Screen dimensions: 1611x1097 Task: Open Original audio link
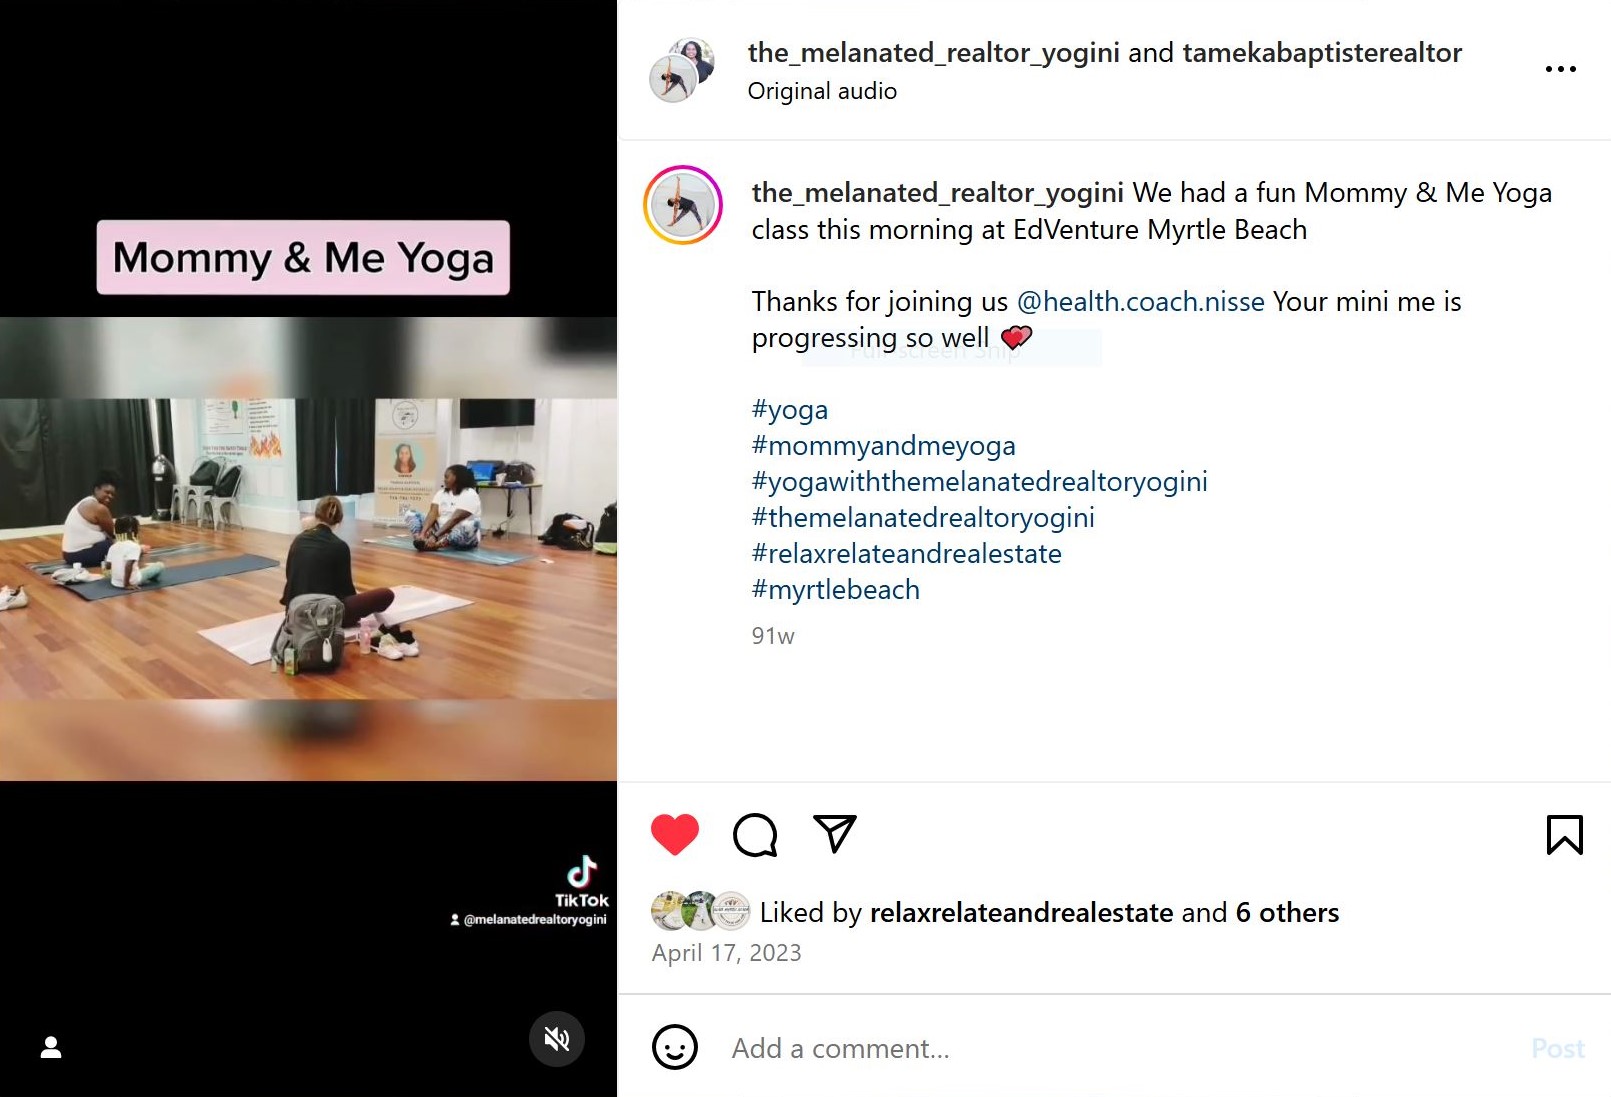822,91
